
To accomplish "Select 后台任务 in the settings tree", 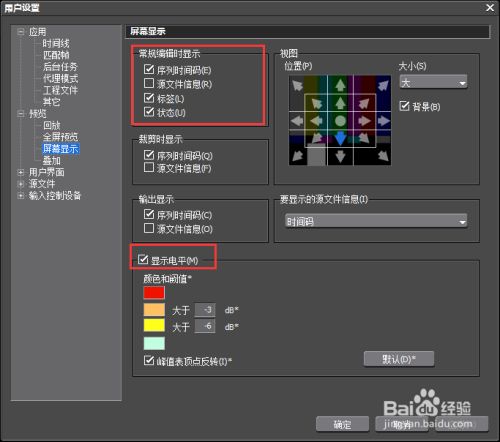I will (60, 67).
